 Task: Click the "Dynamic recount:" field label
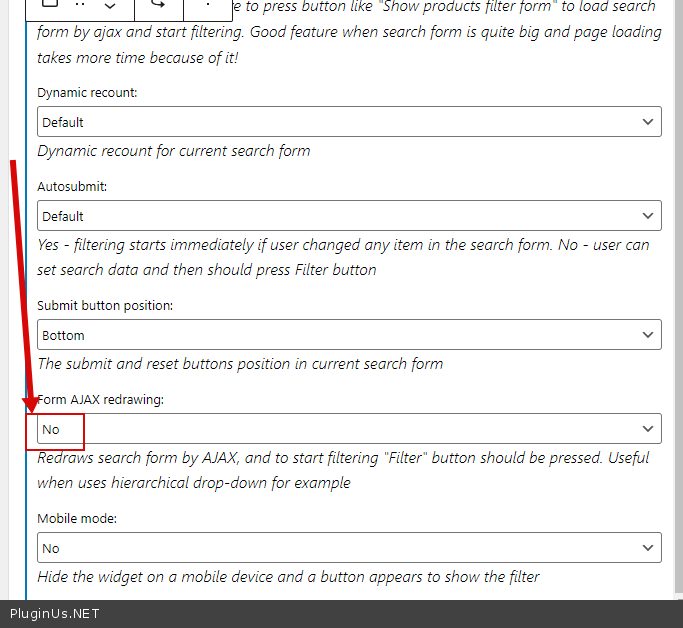(87, 93)
